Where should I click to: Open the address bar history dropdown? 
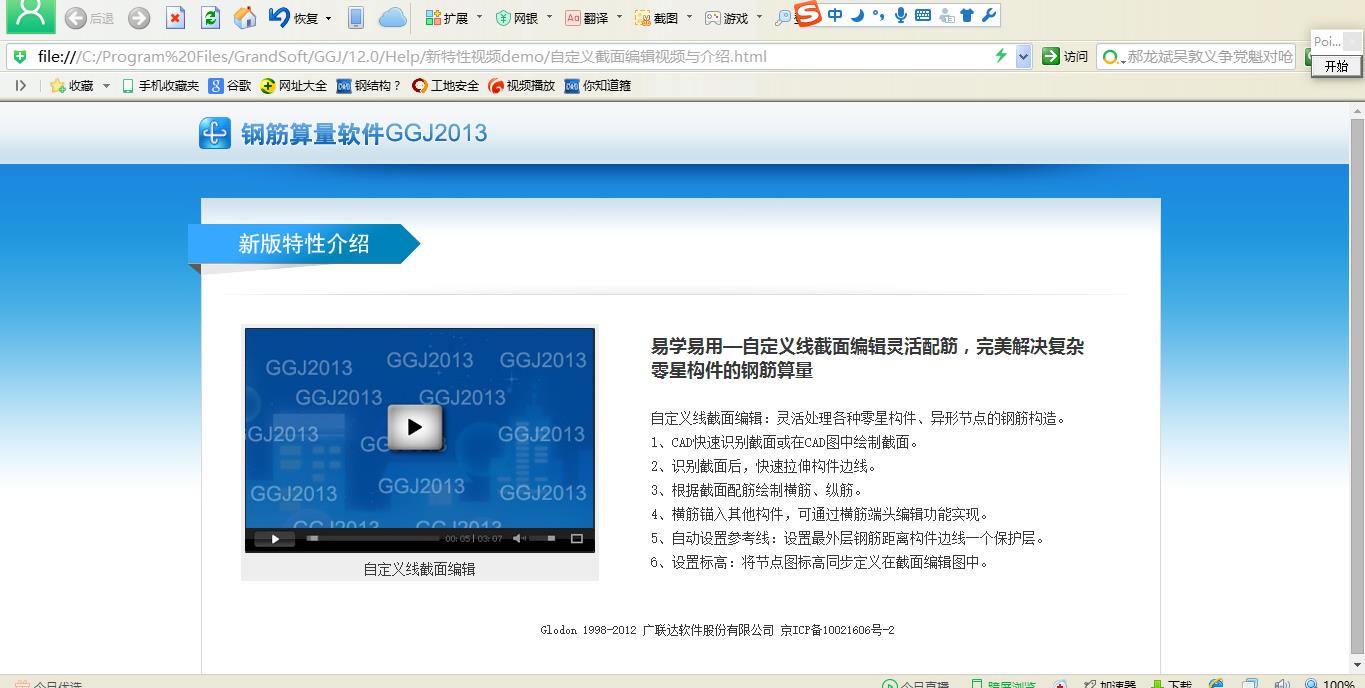1023,57
